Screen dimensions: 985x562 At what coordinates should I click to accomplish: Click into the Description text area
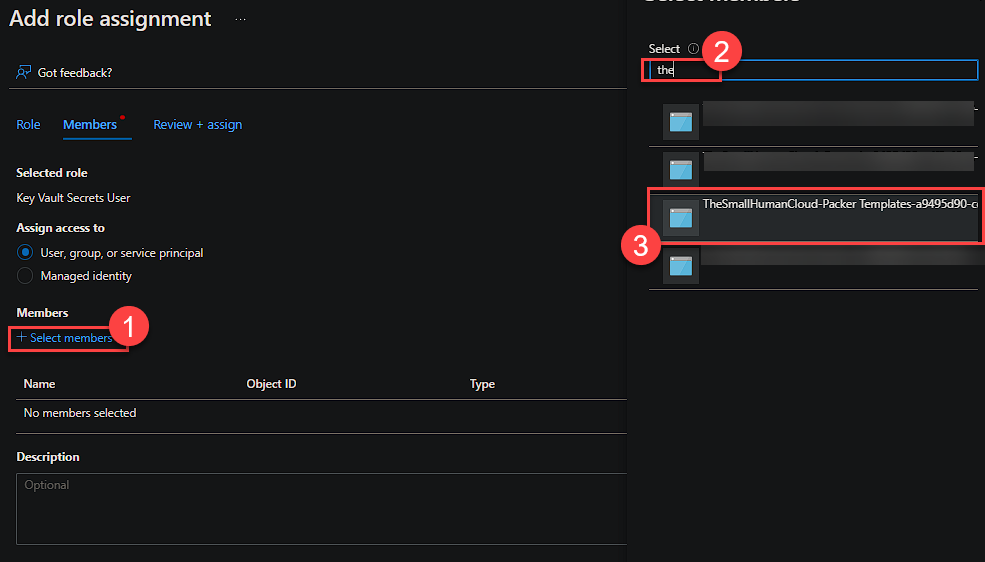pyautogui.click(x=320, y=508)
